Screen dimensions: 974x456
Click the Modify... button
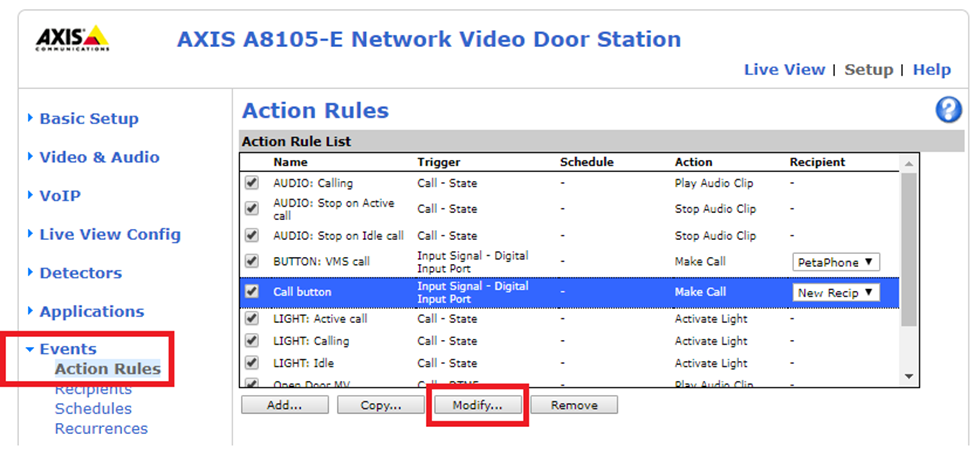476,405
